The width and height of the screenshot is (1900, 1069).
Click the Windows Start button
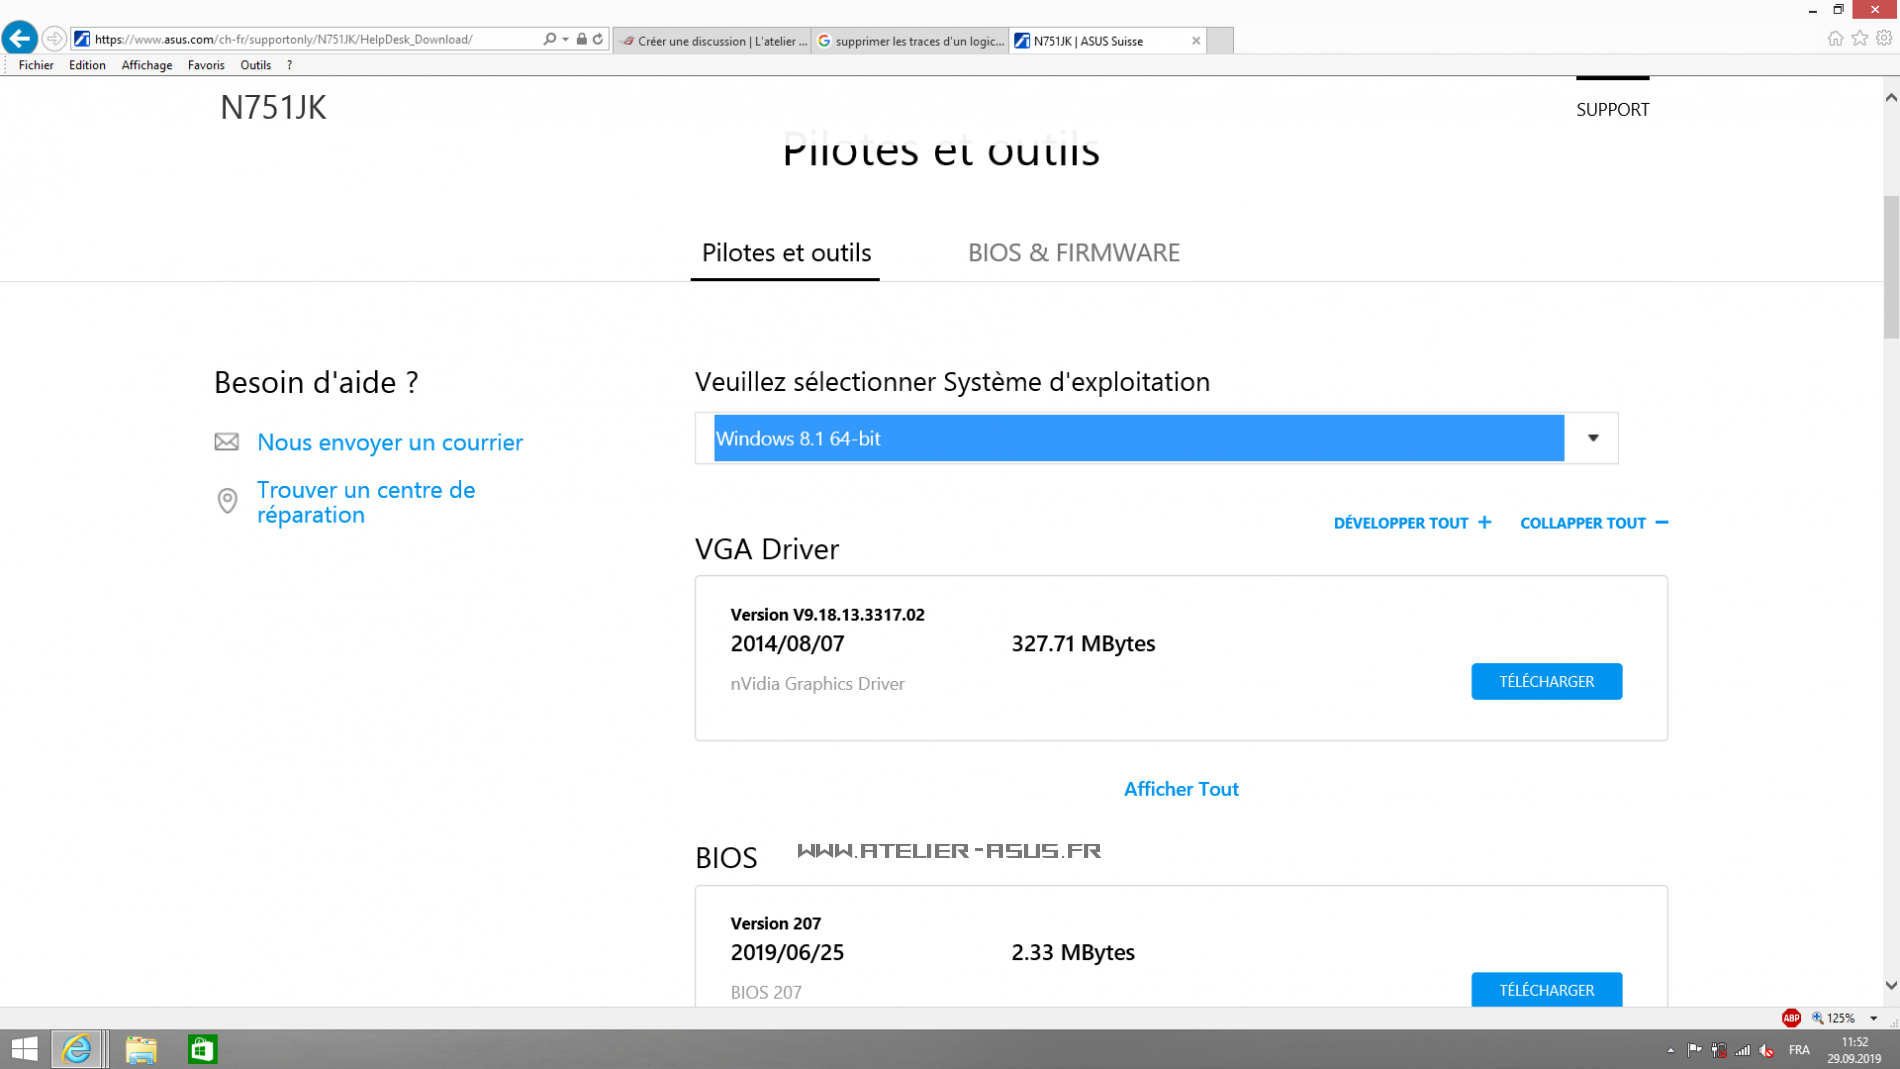[24, 1049]
